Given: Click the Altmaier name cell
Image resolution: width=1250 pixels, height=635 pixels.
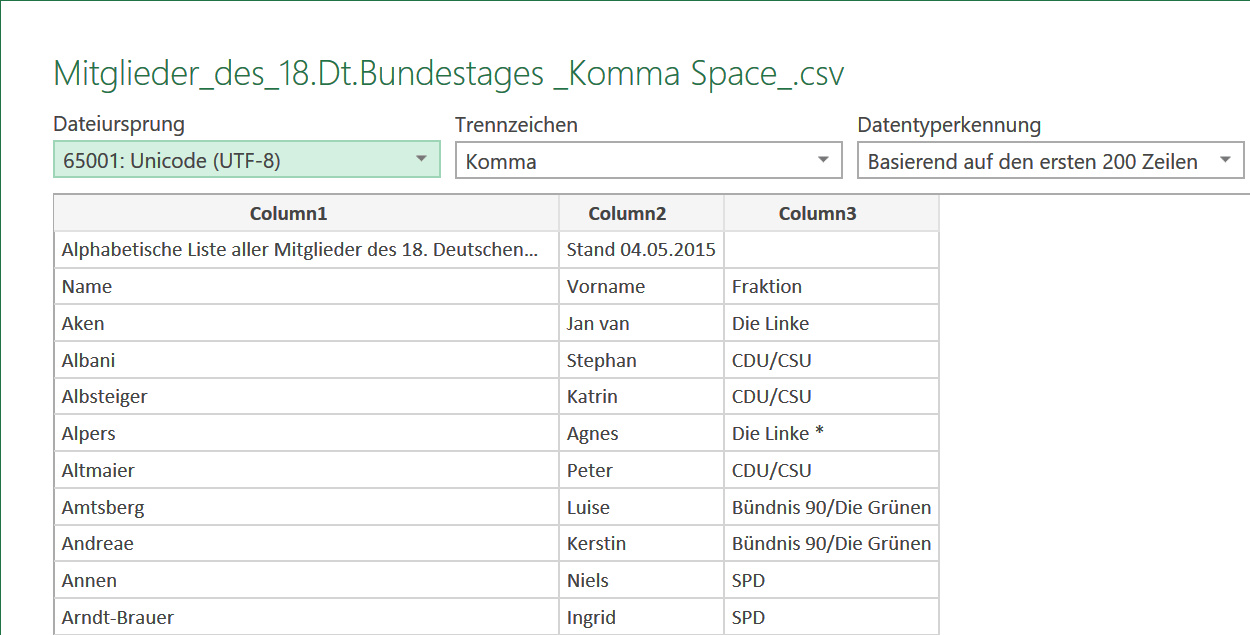Looking at the screenshot, I should pos(306,470).
